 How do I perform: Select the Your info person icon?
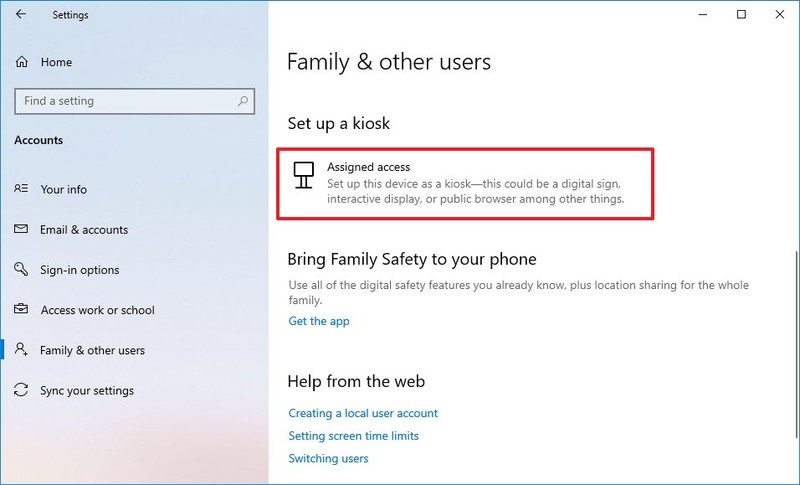tap(21, 189)
